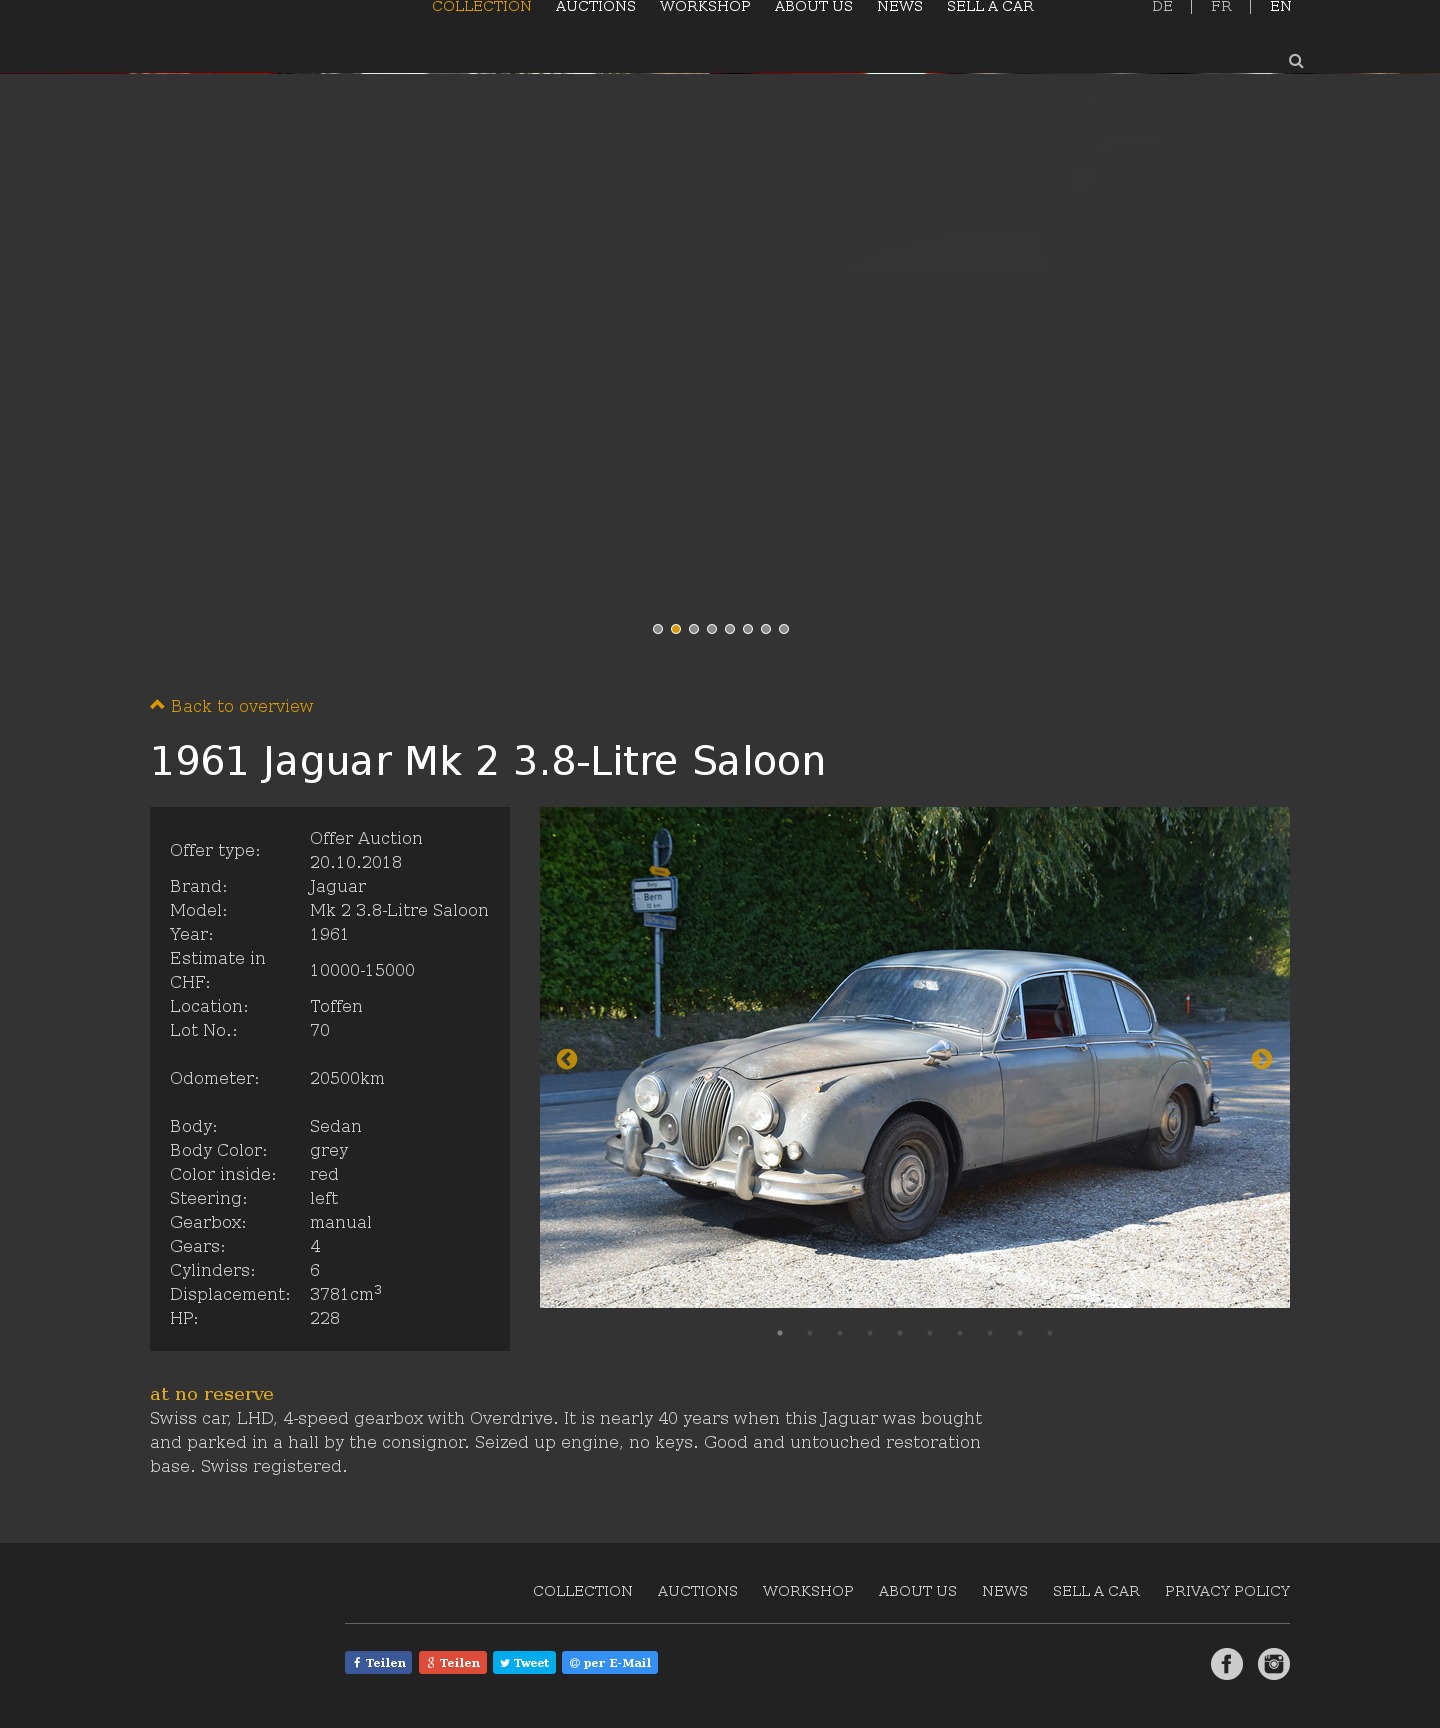Open SELL A CAR in top navigation
The image size is (1440, 1728).
[x=990, y=7]
